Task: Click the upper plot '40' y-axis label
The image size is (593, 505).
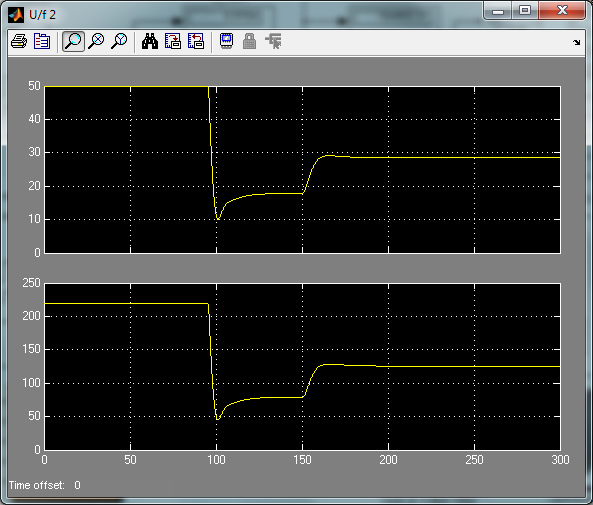Action: 34,119
